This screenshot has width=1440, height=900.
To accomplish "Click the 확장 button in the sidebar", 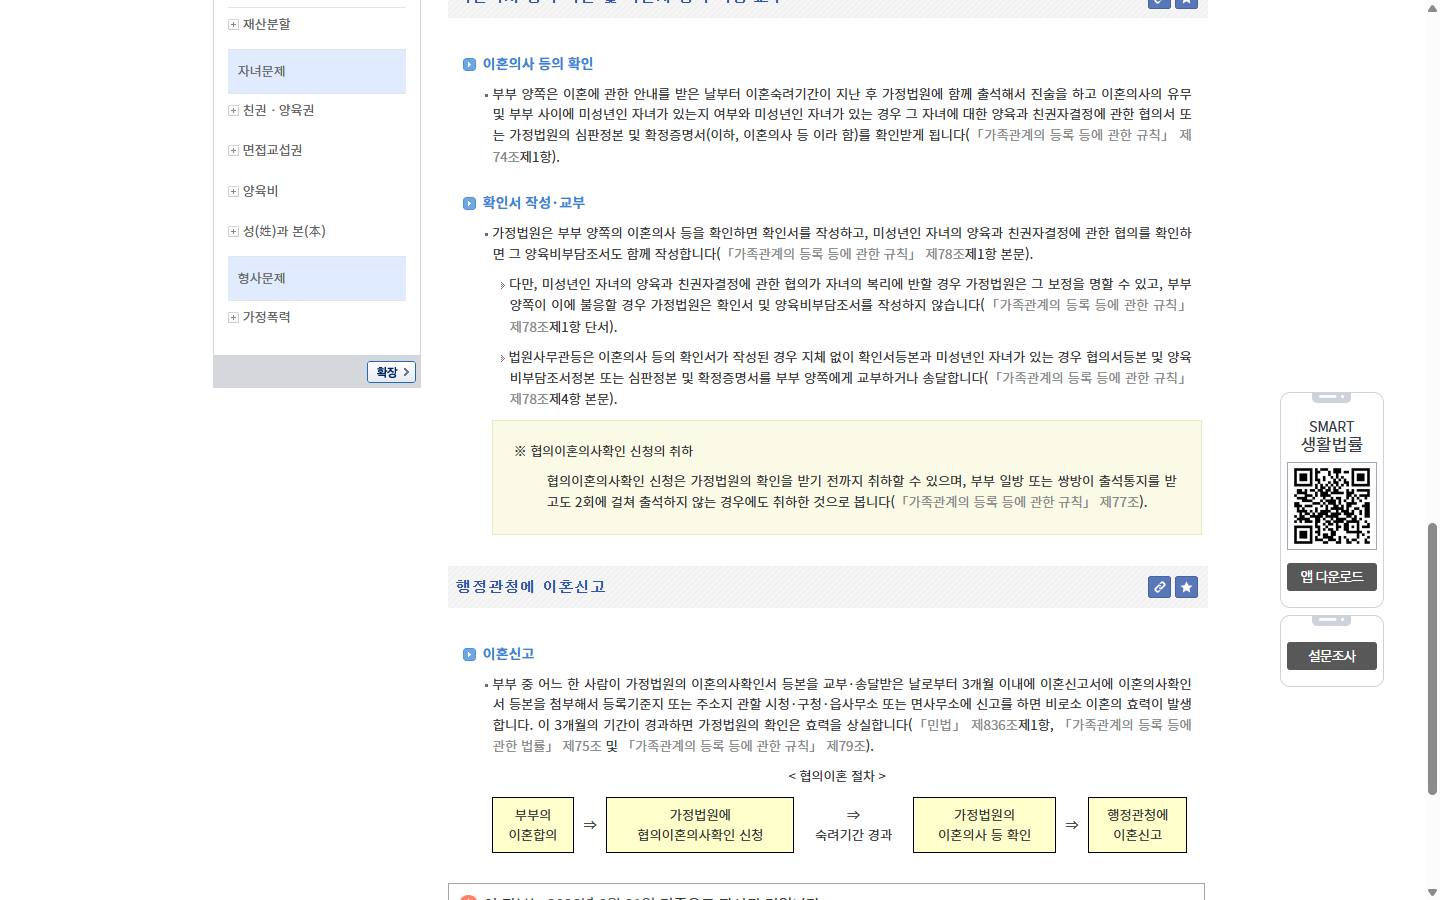I will pyautogui.click(x=391, y=372).
